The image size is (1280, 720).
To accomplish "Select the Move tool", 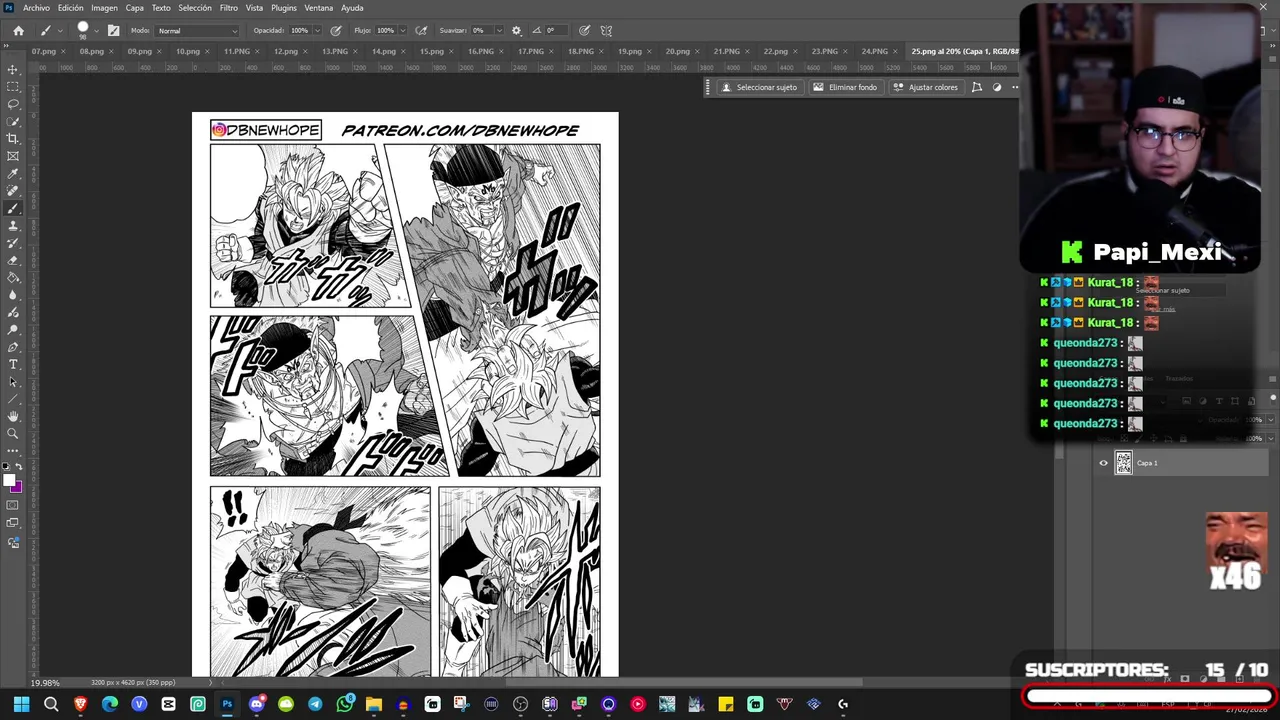I will [x=13, y=69].
